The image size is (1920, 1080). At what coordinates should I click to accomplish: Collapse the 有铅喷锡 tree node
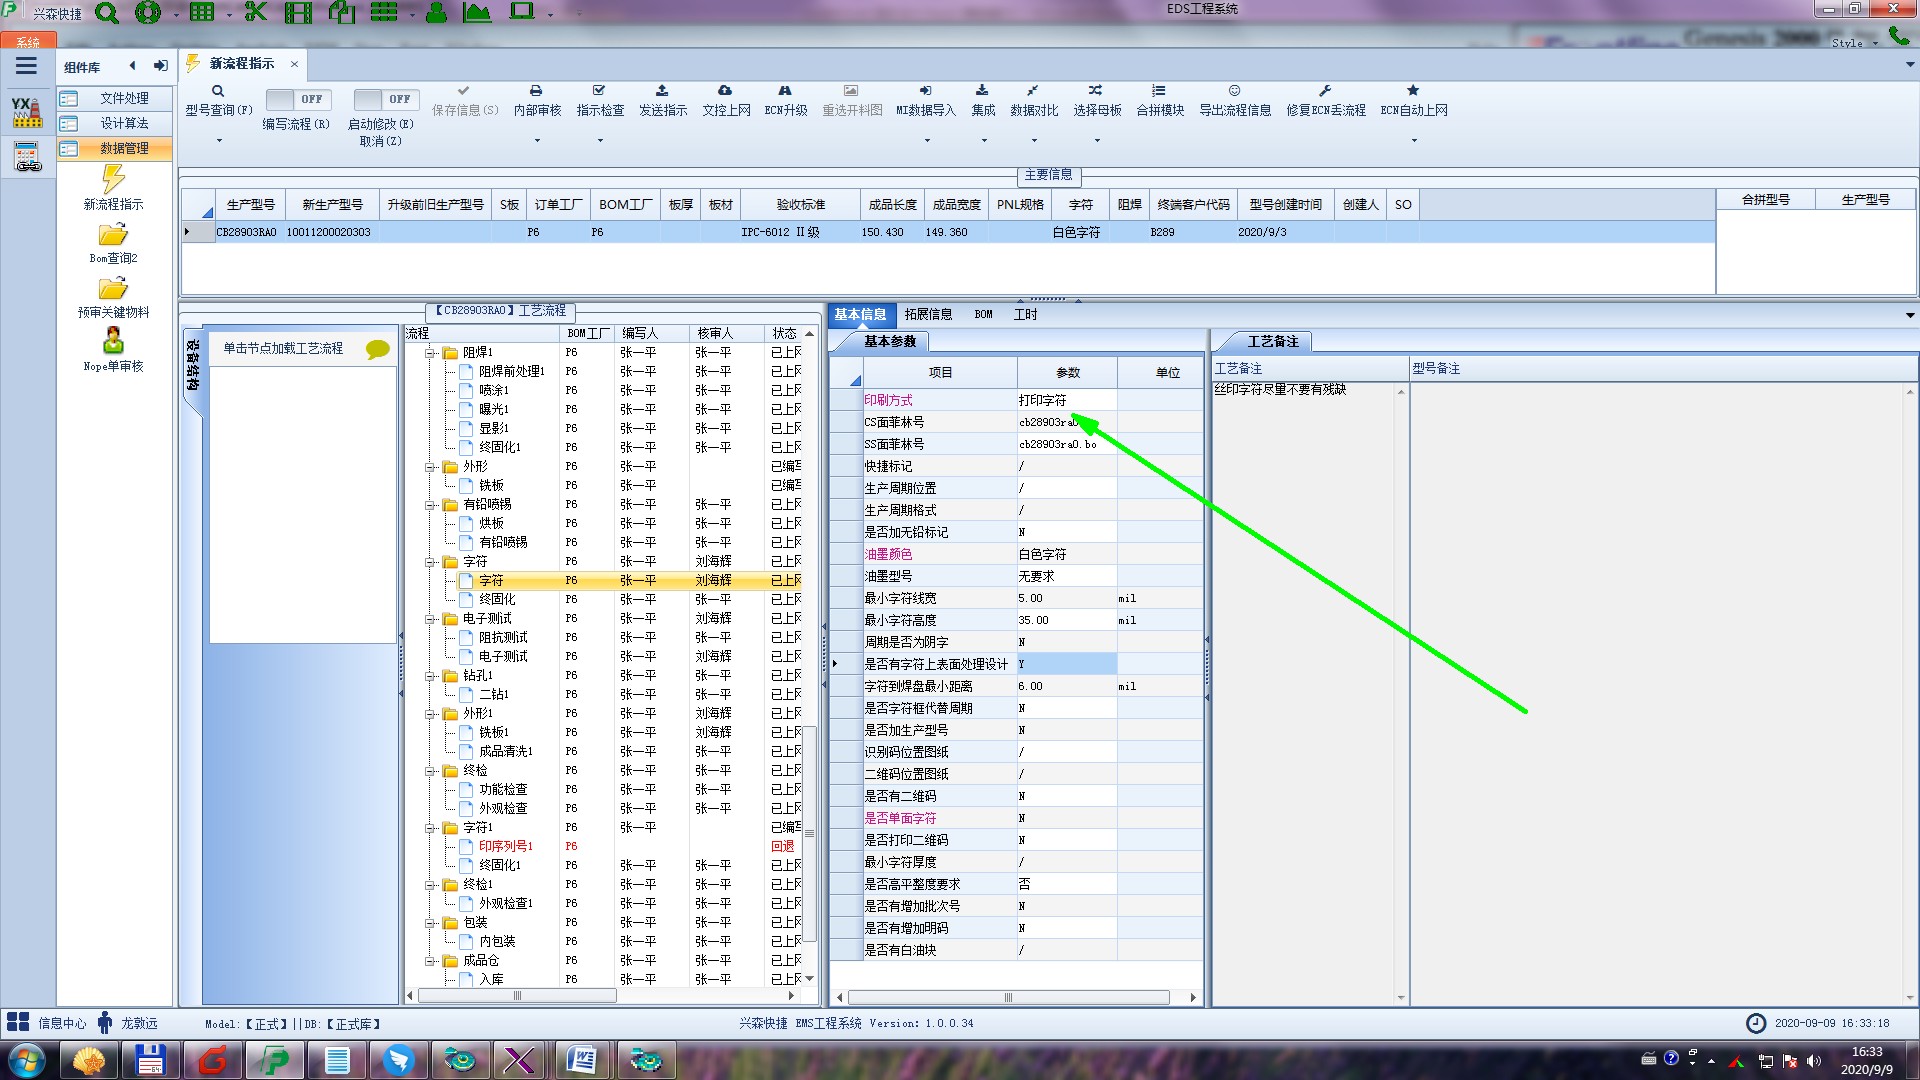tap(430, 505)
